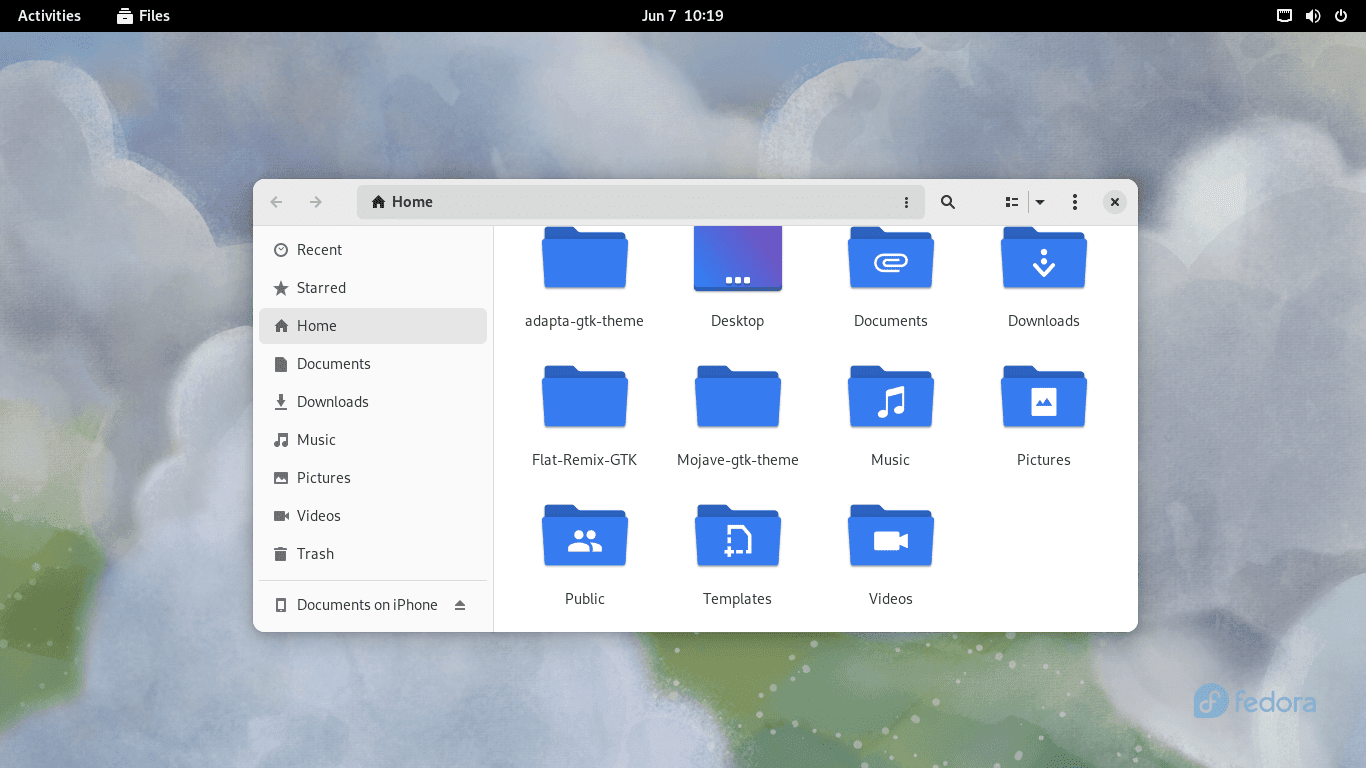Open the clock and calendar menu

coord(683,16)
